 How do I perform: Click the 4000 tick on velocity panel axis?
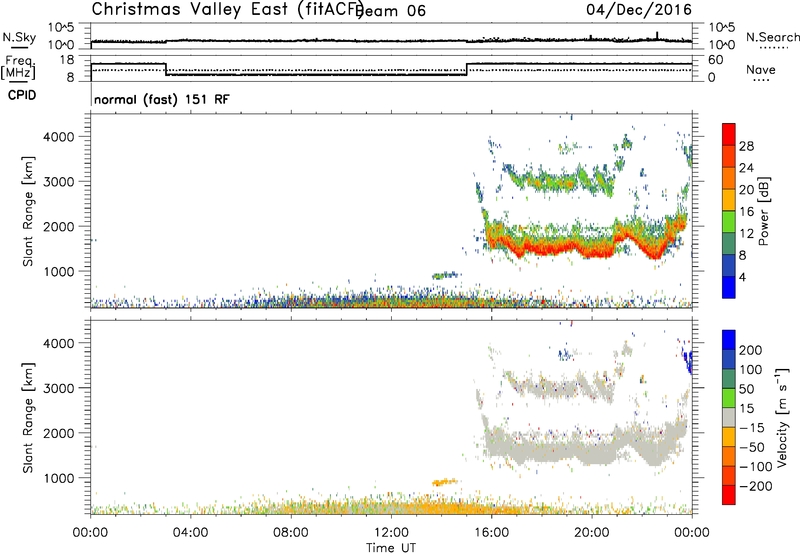point(59,343)
